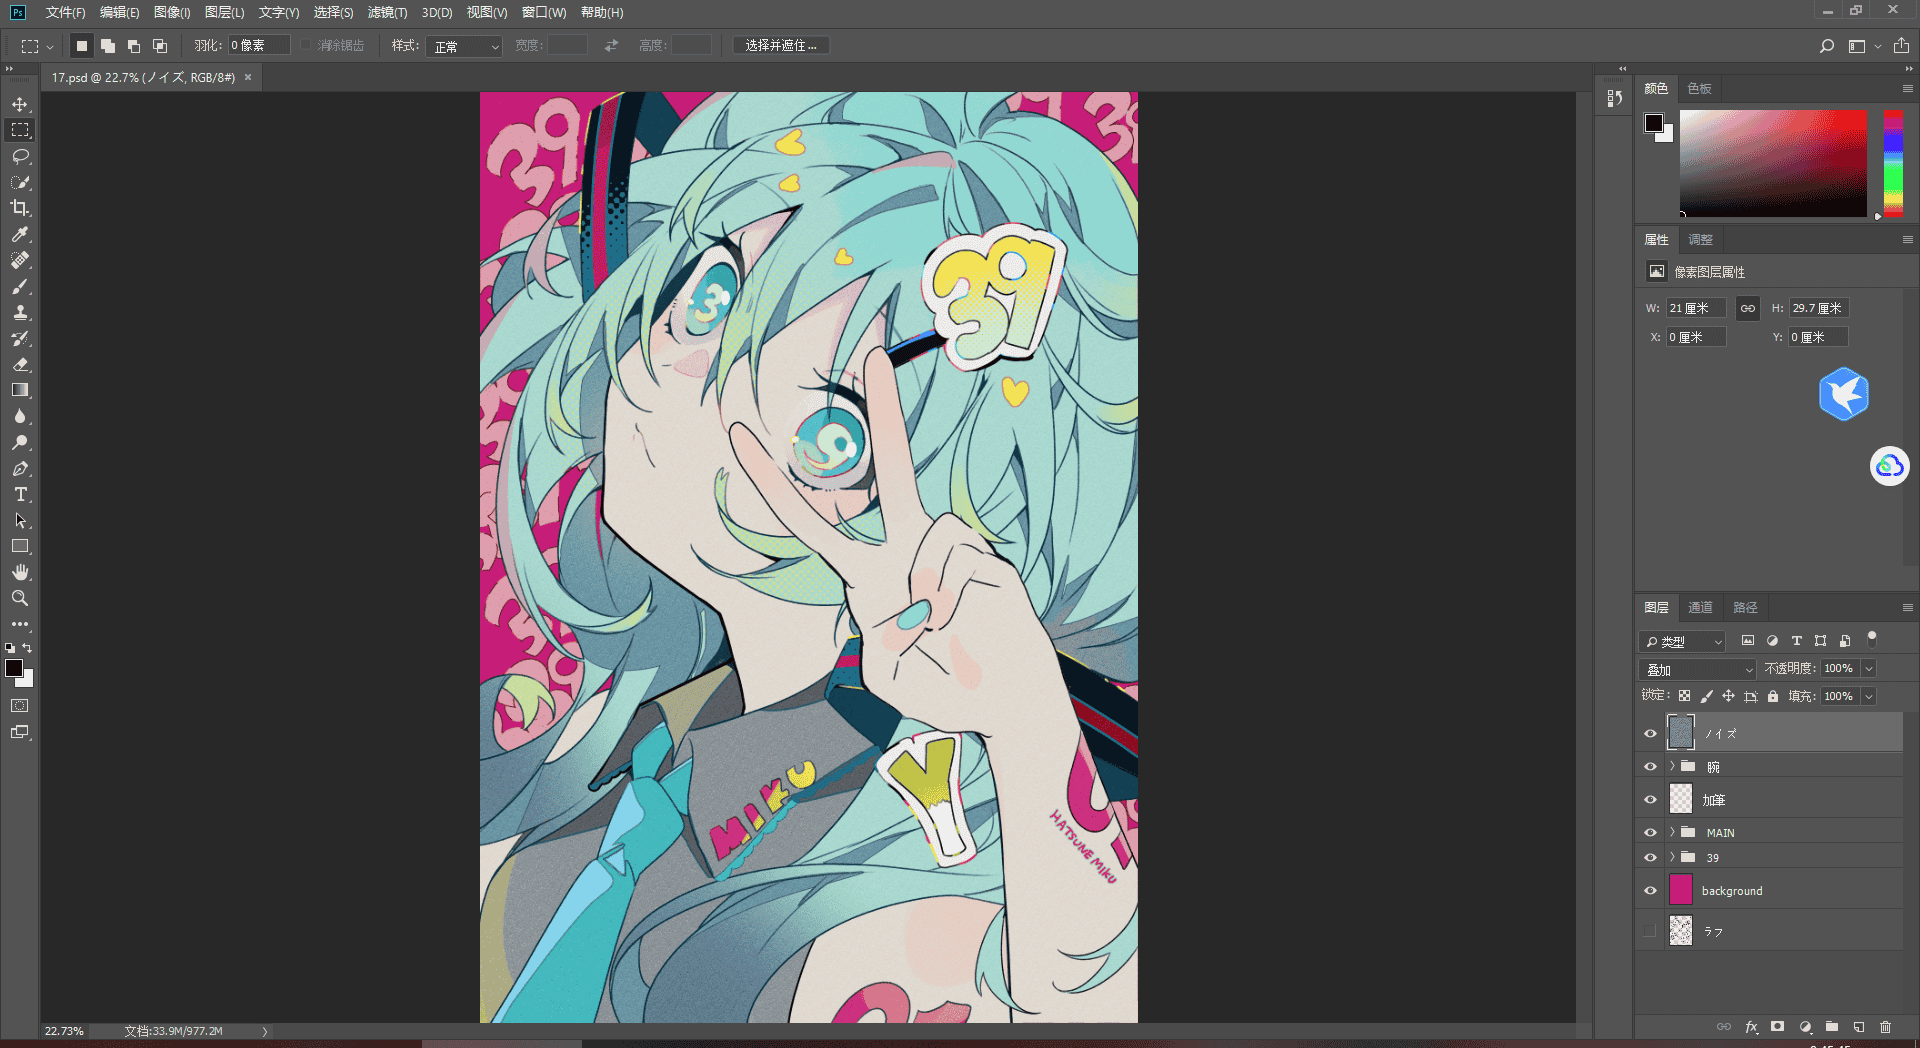Select the Crop tool

point(20,208)
